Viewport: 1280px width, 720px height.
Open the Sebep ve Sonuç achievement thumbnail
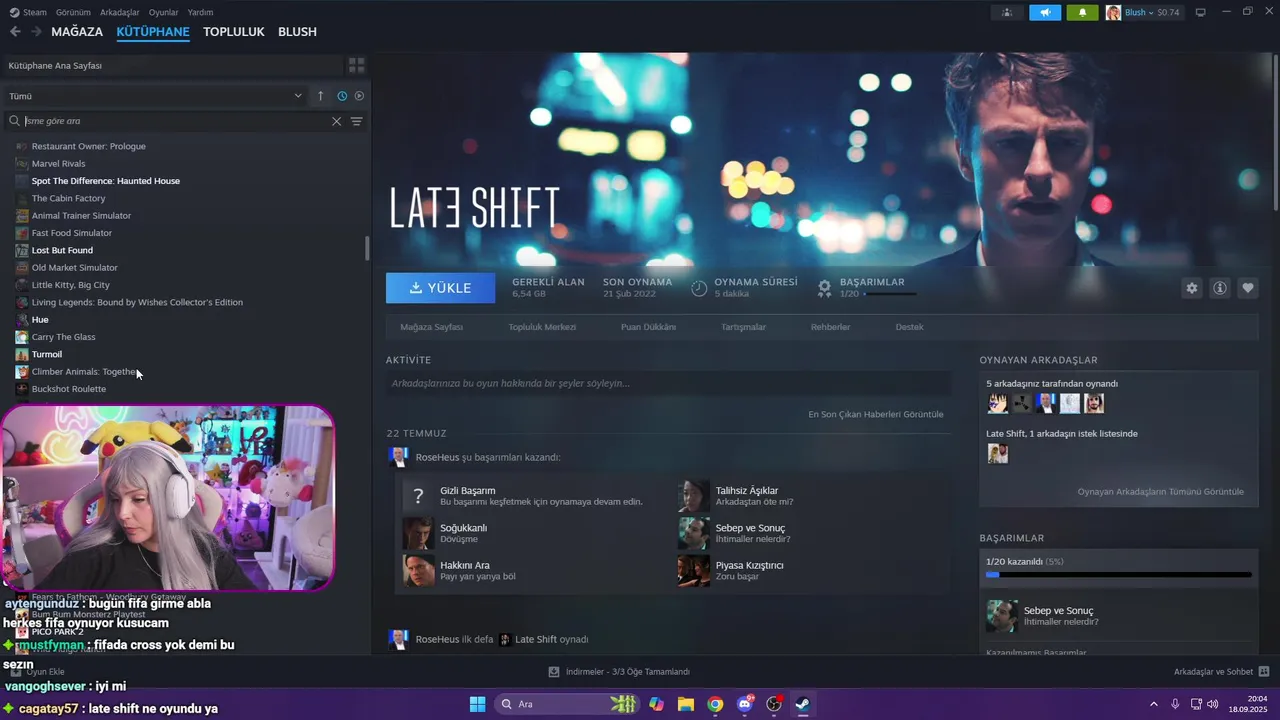pos(1001,616)
